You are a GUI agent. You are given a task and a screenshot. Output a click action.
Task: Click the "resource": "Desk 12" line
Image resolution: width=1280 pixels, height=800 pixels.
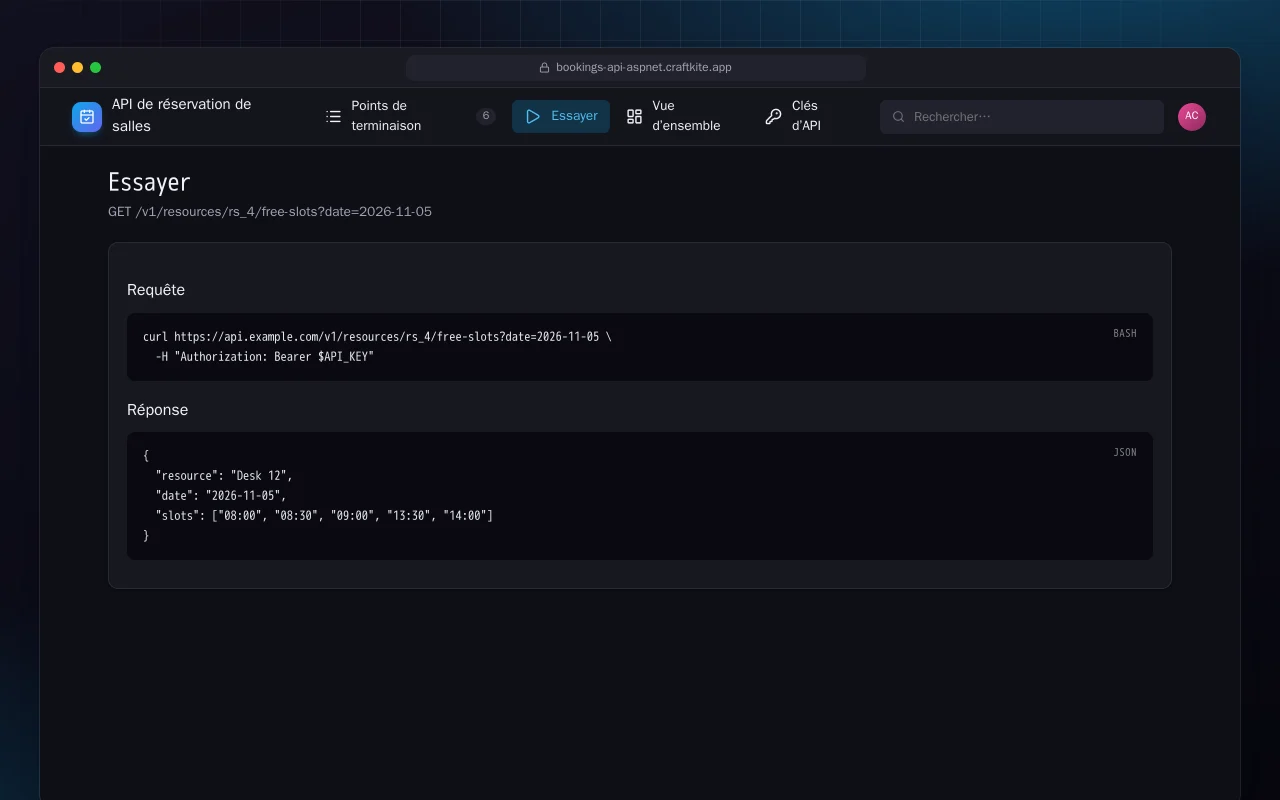(x=224, y=476)
